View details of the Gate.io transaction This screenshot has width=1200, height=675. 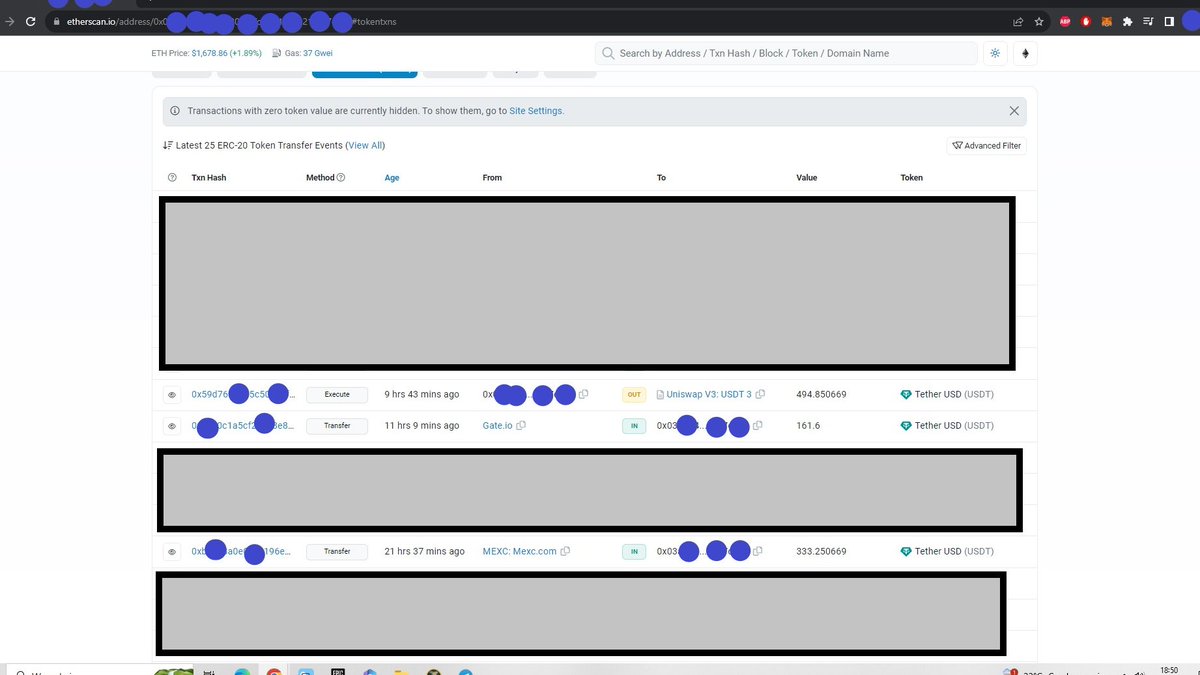coord(172,426)
